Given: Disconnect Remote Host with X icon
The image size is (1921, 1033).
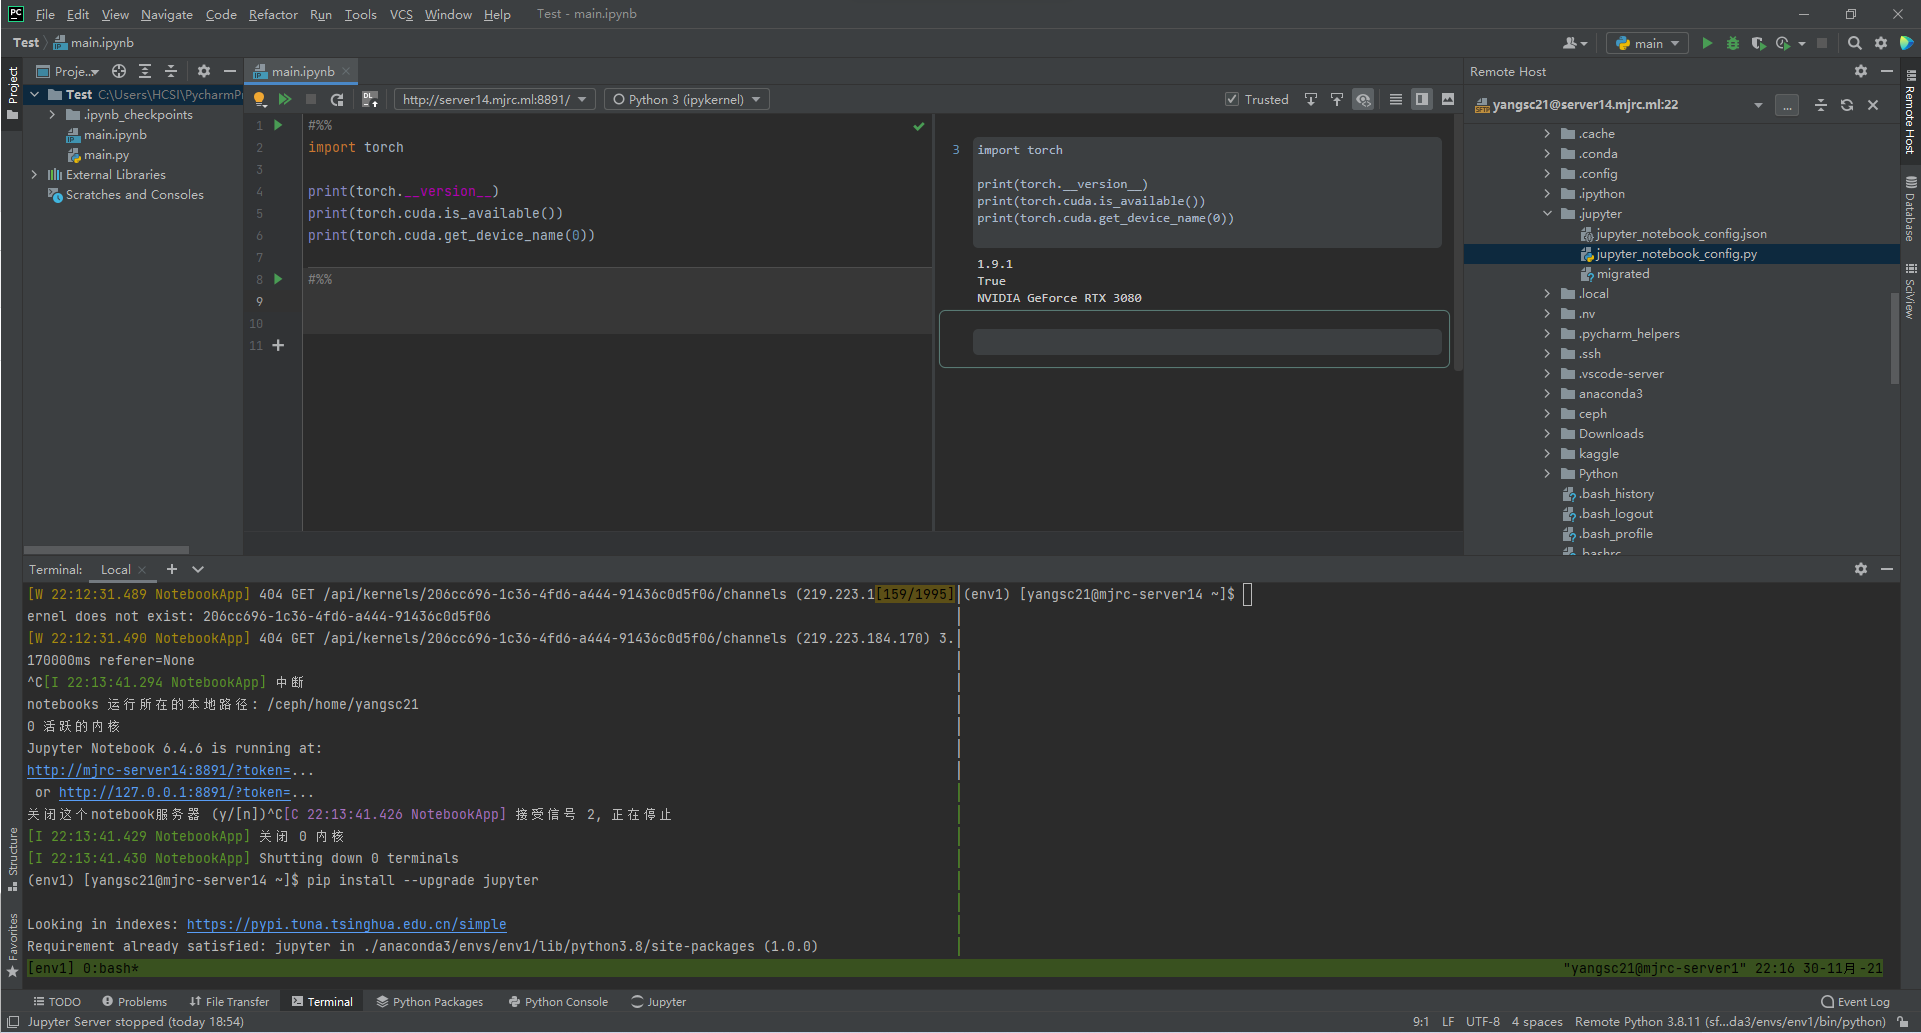Looking at the screenshot, I should (x=1873, y=105).
